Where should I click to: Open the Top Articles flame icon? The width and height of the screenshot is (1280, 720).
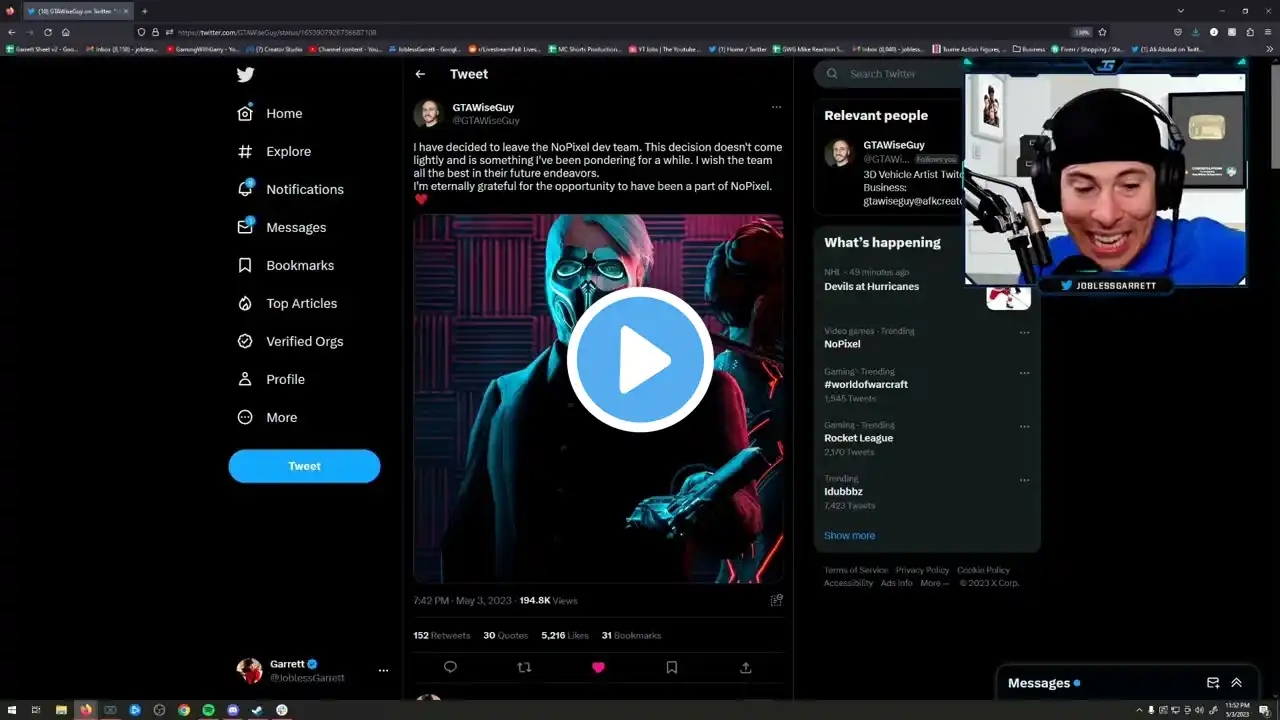(x=245, y=303)
